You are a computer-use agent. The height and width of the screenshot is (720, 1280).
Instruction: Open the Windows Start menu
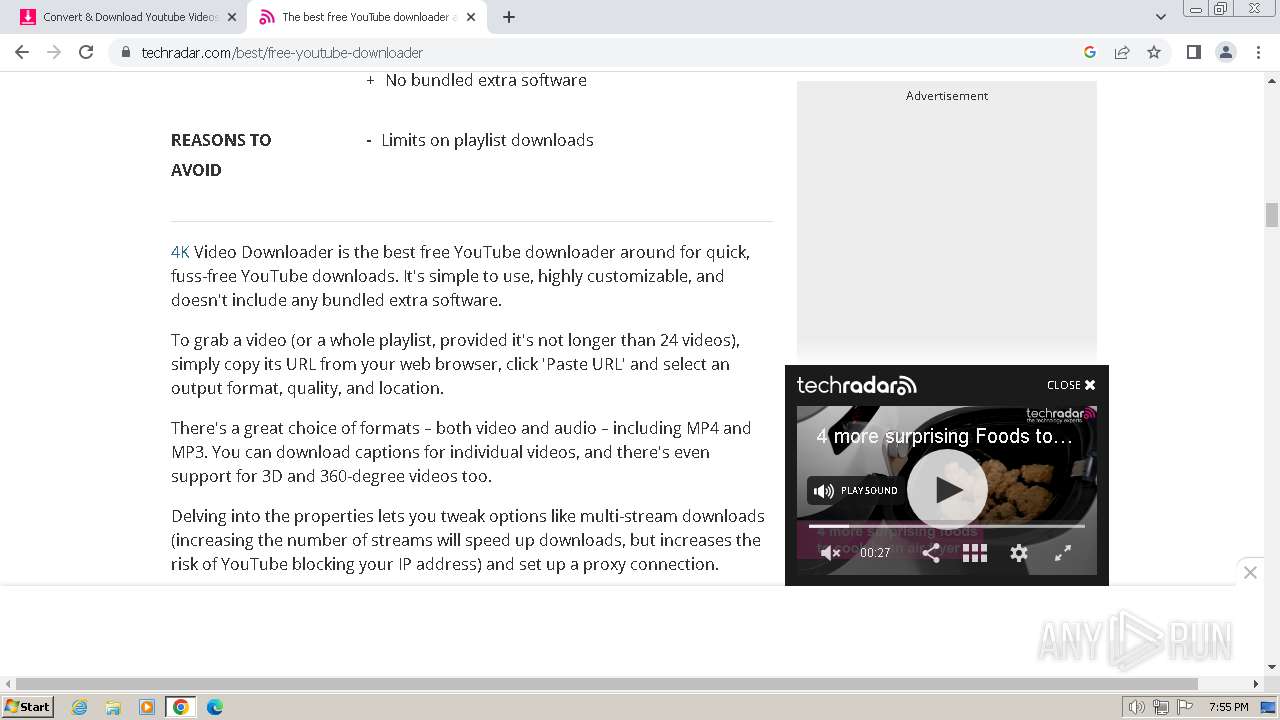28,707
